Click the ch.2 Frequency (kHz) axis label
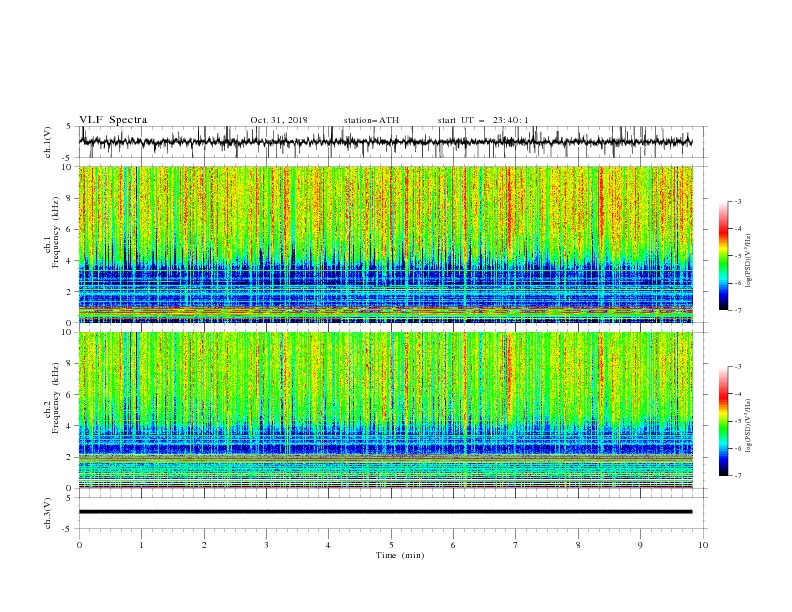The image size is (792, 612). [52, 397]
